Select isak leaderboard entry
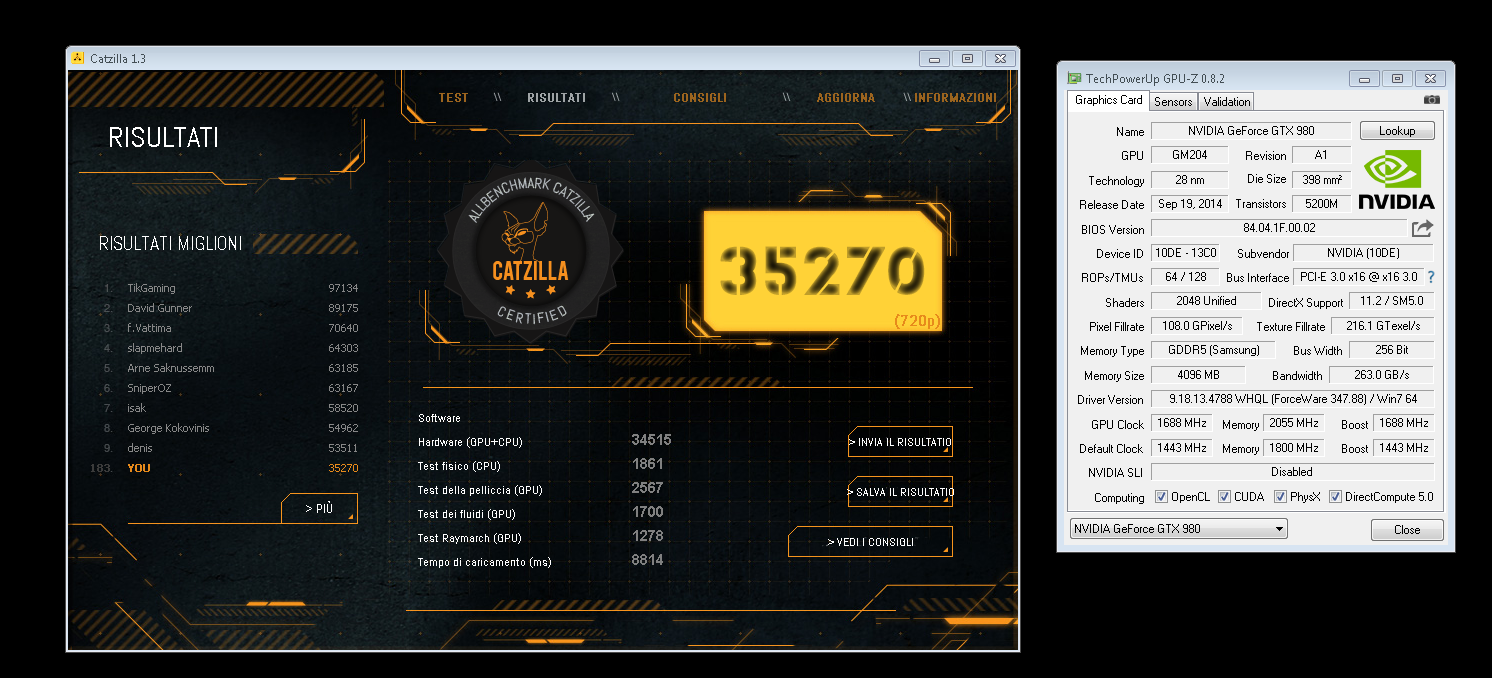This screenshot has height=678, width=1492. pos(230,408)
